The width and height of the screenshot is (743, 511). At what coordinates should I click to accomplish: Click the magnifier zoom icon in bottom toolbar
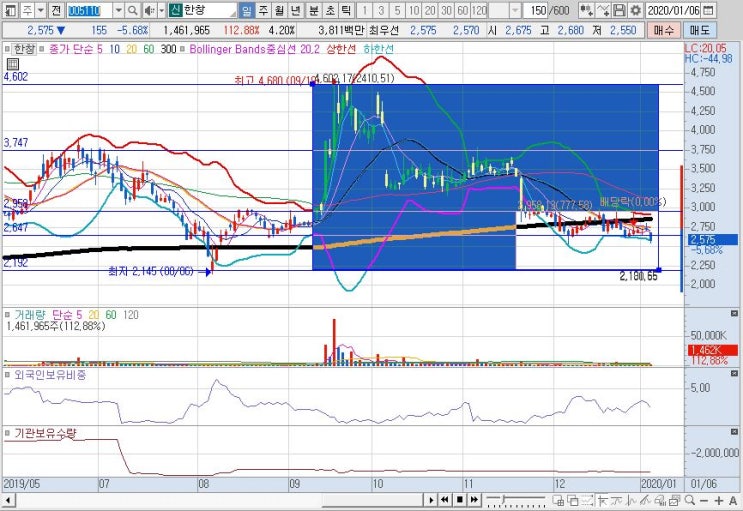[689, 500]
